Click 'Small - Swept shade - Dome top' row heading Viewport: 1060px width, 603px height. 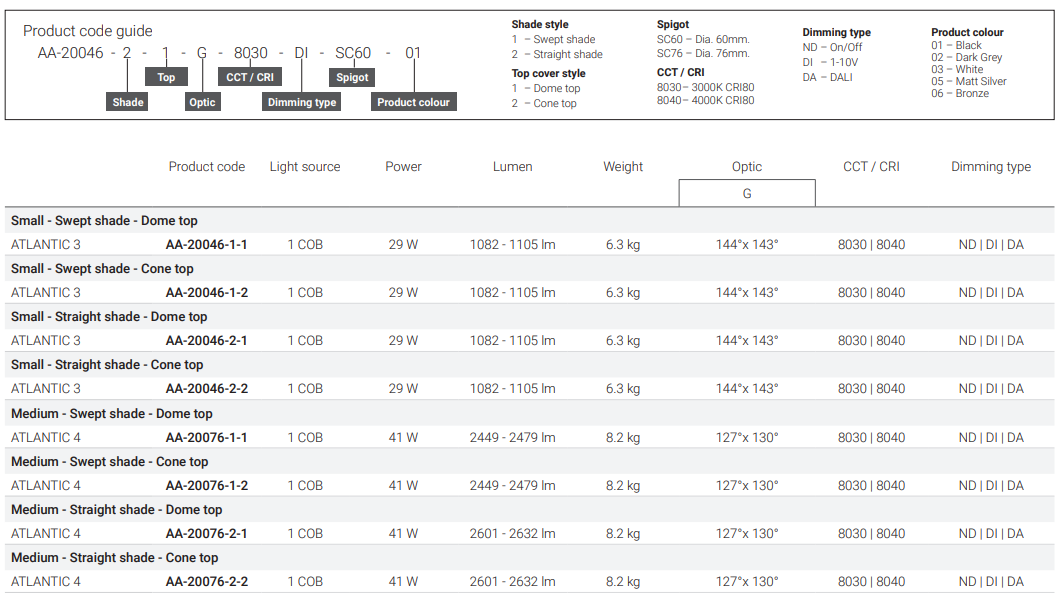tap(104, 221)
